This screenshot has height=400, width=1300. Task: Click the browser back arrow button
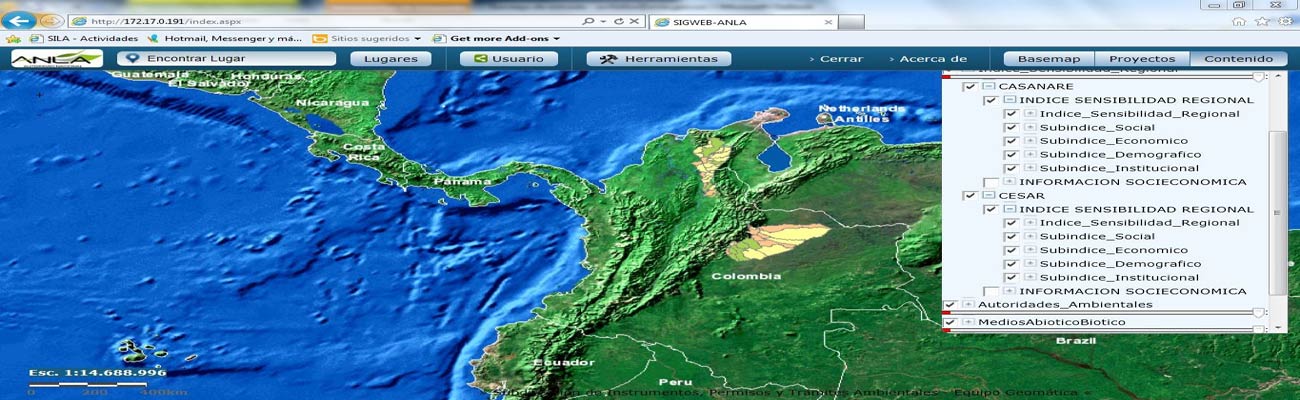point(22,21)
